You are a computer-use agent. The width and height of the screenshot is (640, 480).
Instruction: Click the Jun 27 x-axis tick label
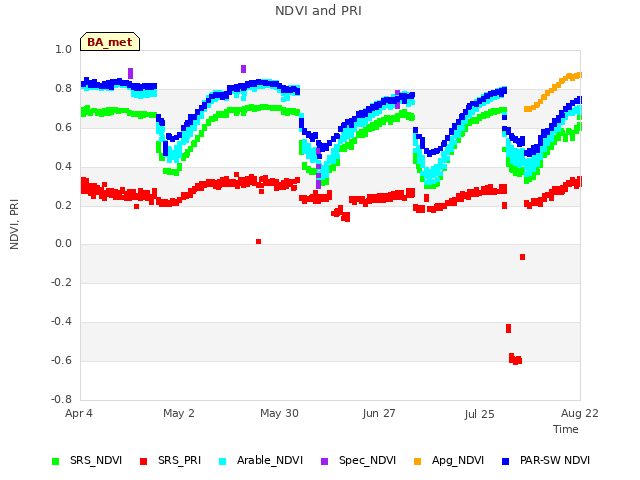point(379,413)
